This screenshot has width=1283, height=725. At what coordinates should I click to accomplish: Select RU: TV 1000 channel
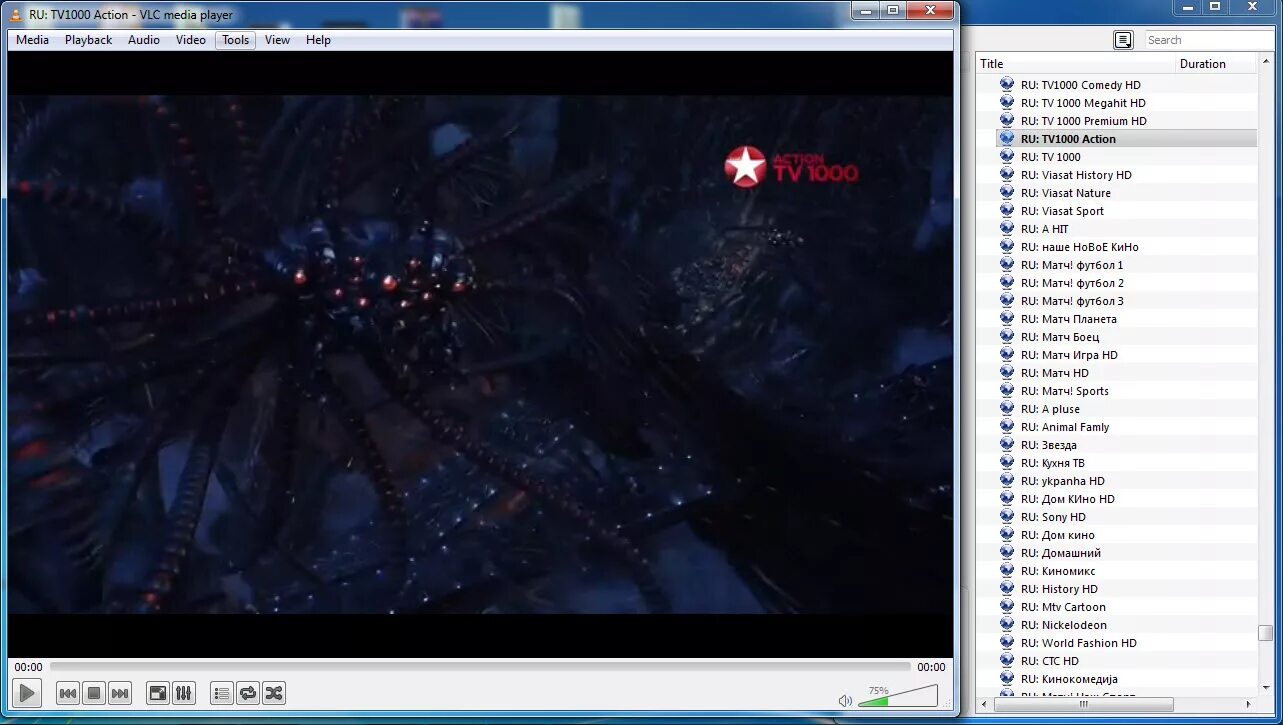click(1050, 157)
